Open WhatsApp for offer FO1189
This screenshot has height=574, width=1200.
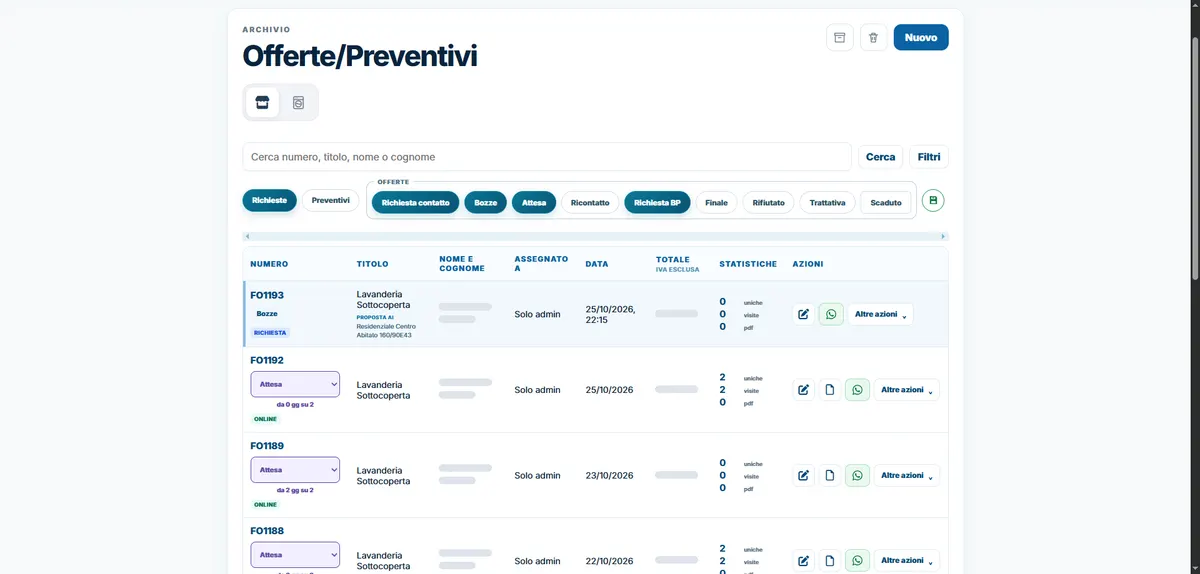pos(857,475)
